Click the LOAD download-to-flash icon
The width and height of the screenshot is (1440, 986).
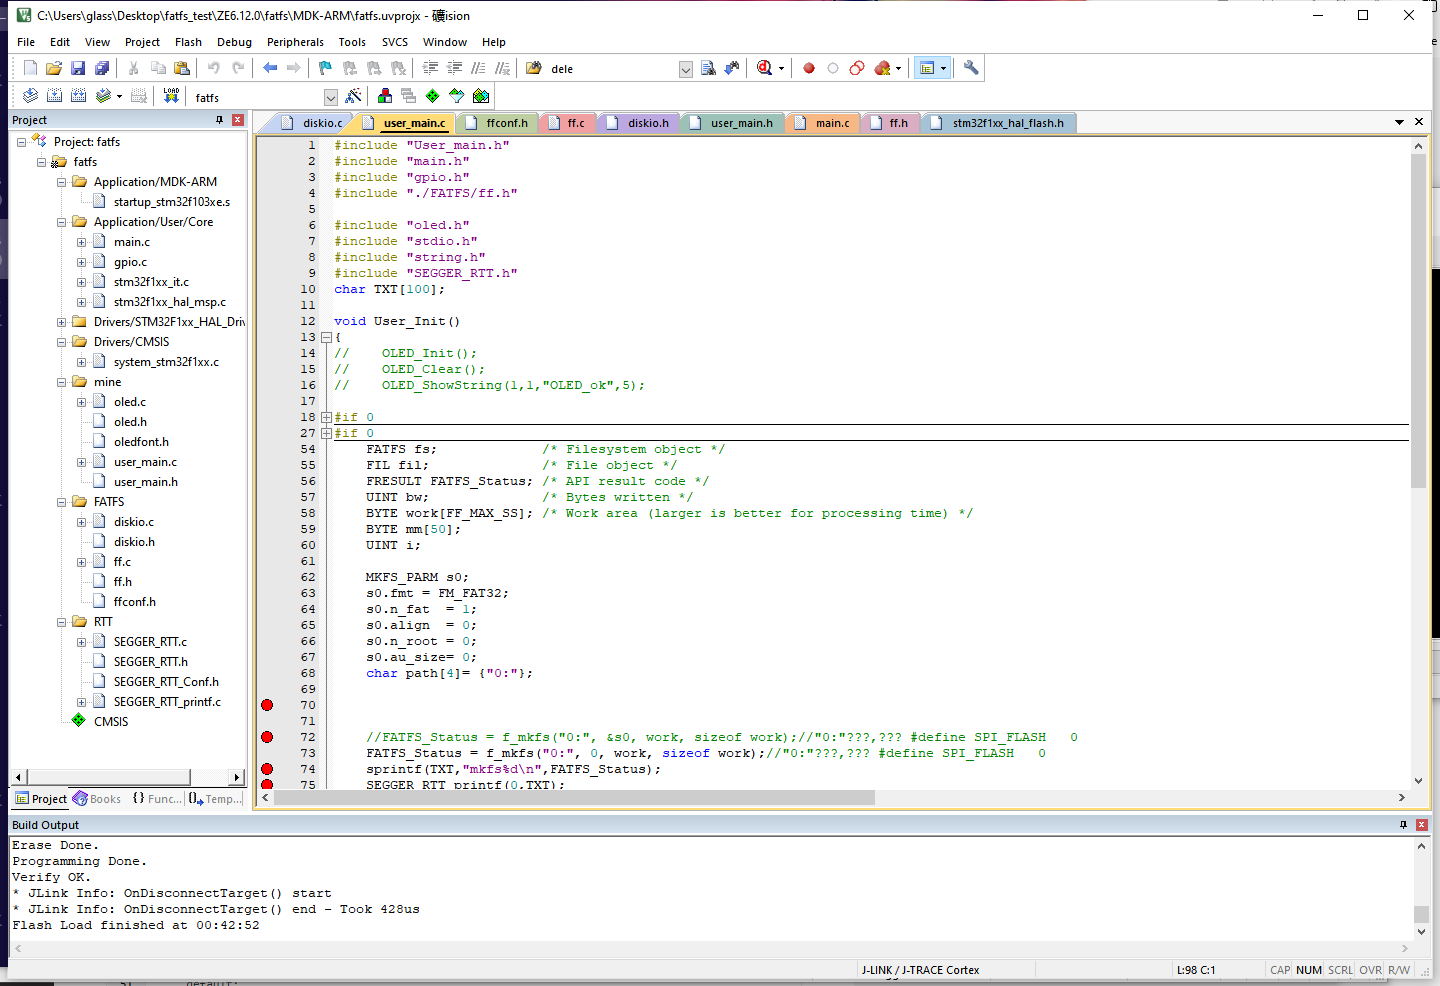click(x=172, y=96)
